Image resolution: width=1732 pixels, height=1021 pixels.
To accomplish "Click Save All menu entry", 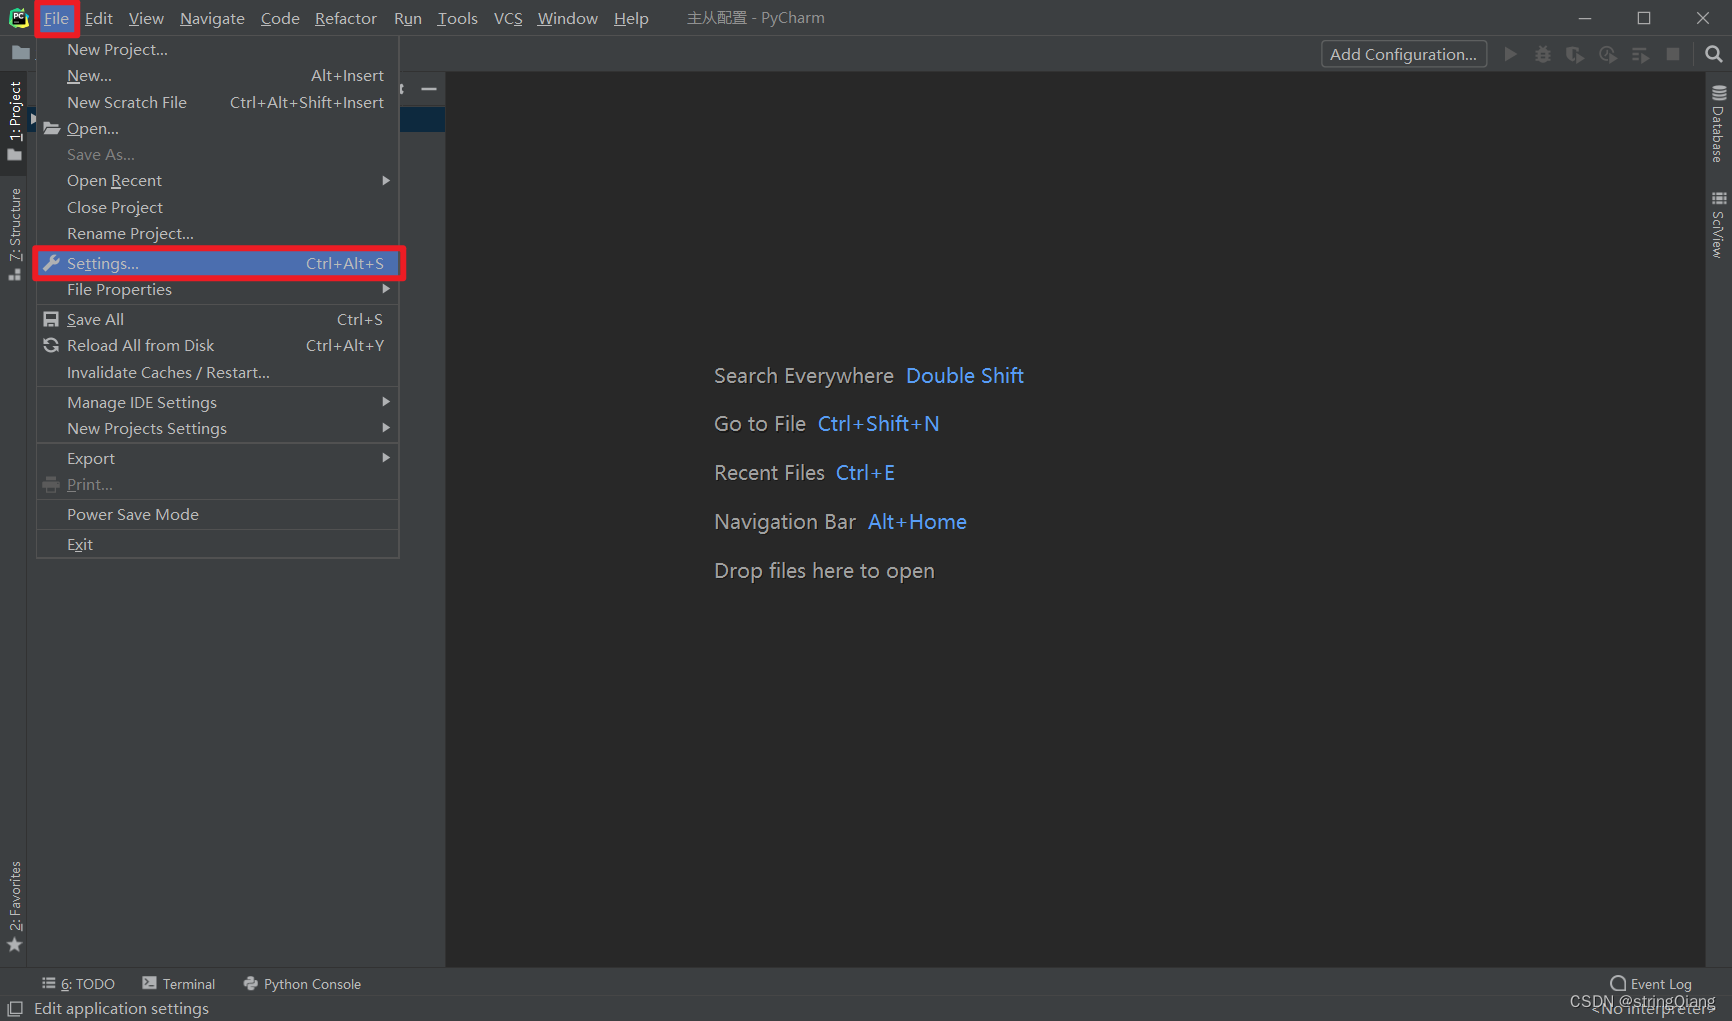I will (x=218, y=319).
